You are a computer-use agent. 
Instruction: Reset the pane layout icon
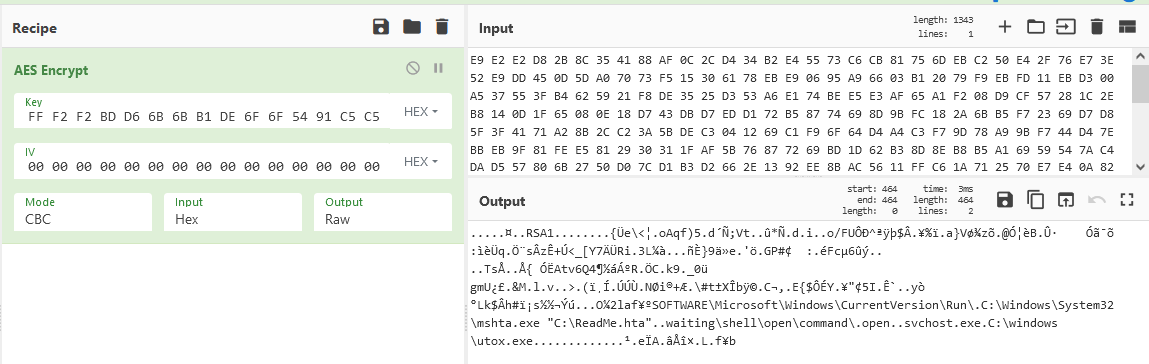[1126, 27]
